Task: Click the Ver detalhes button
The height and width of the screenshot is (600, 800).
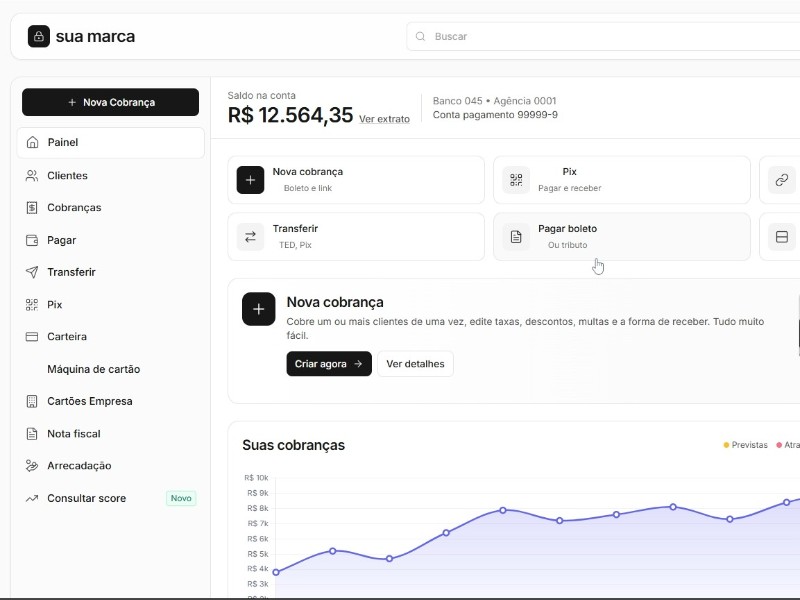Action: click(415, 364)
